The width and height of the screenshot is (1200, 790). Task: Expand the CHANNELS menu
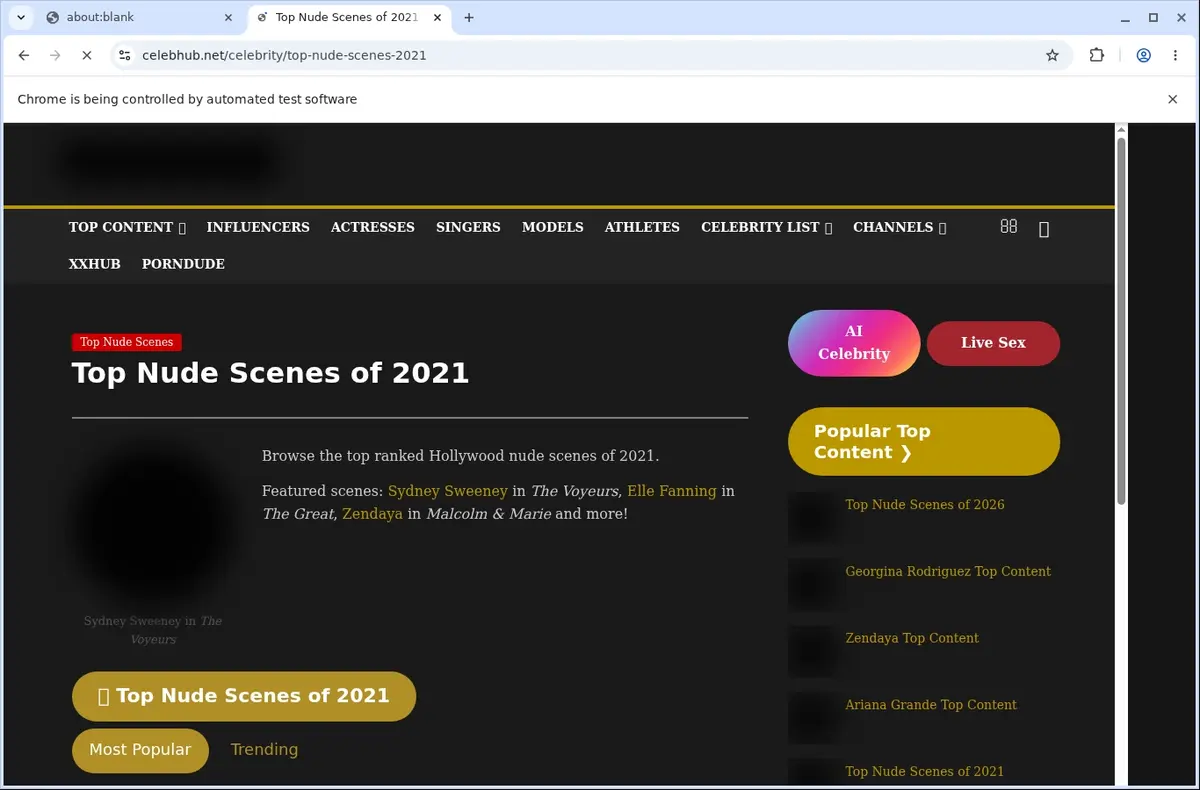point(899,227)
